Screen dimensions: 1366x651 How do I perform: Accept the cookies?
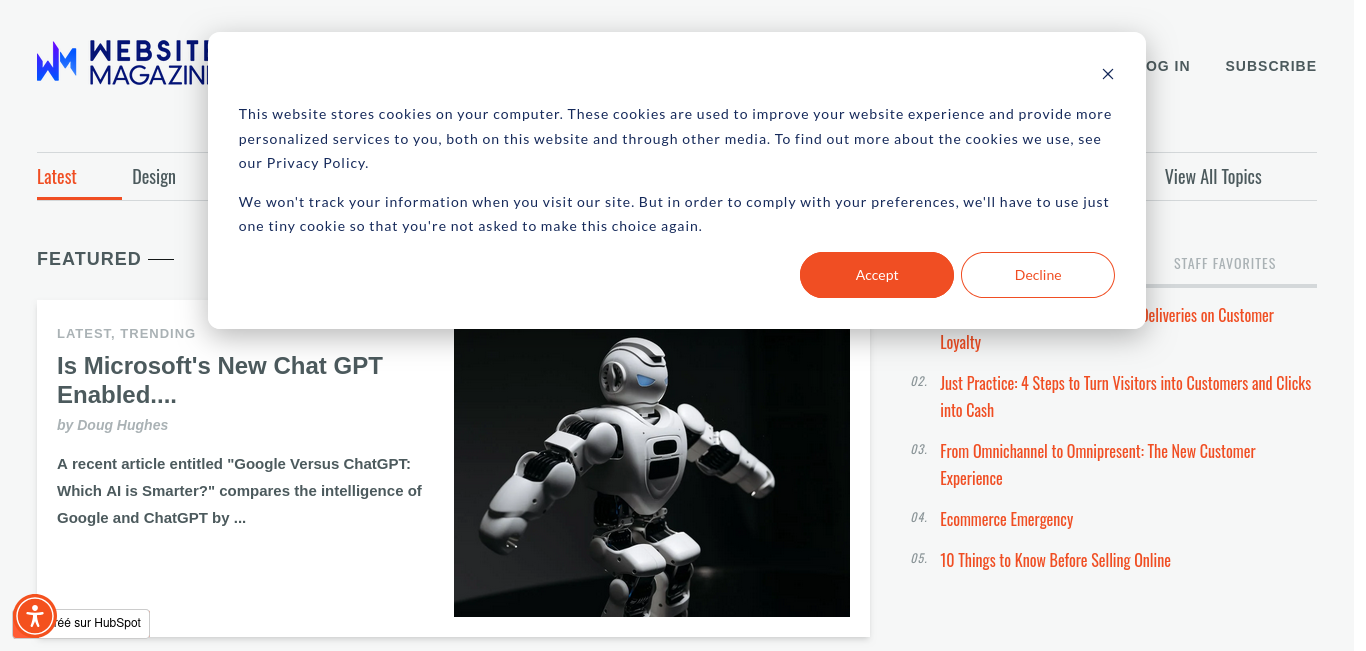877,275
